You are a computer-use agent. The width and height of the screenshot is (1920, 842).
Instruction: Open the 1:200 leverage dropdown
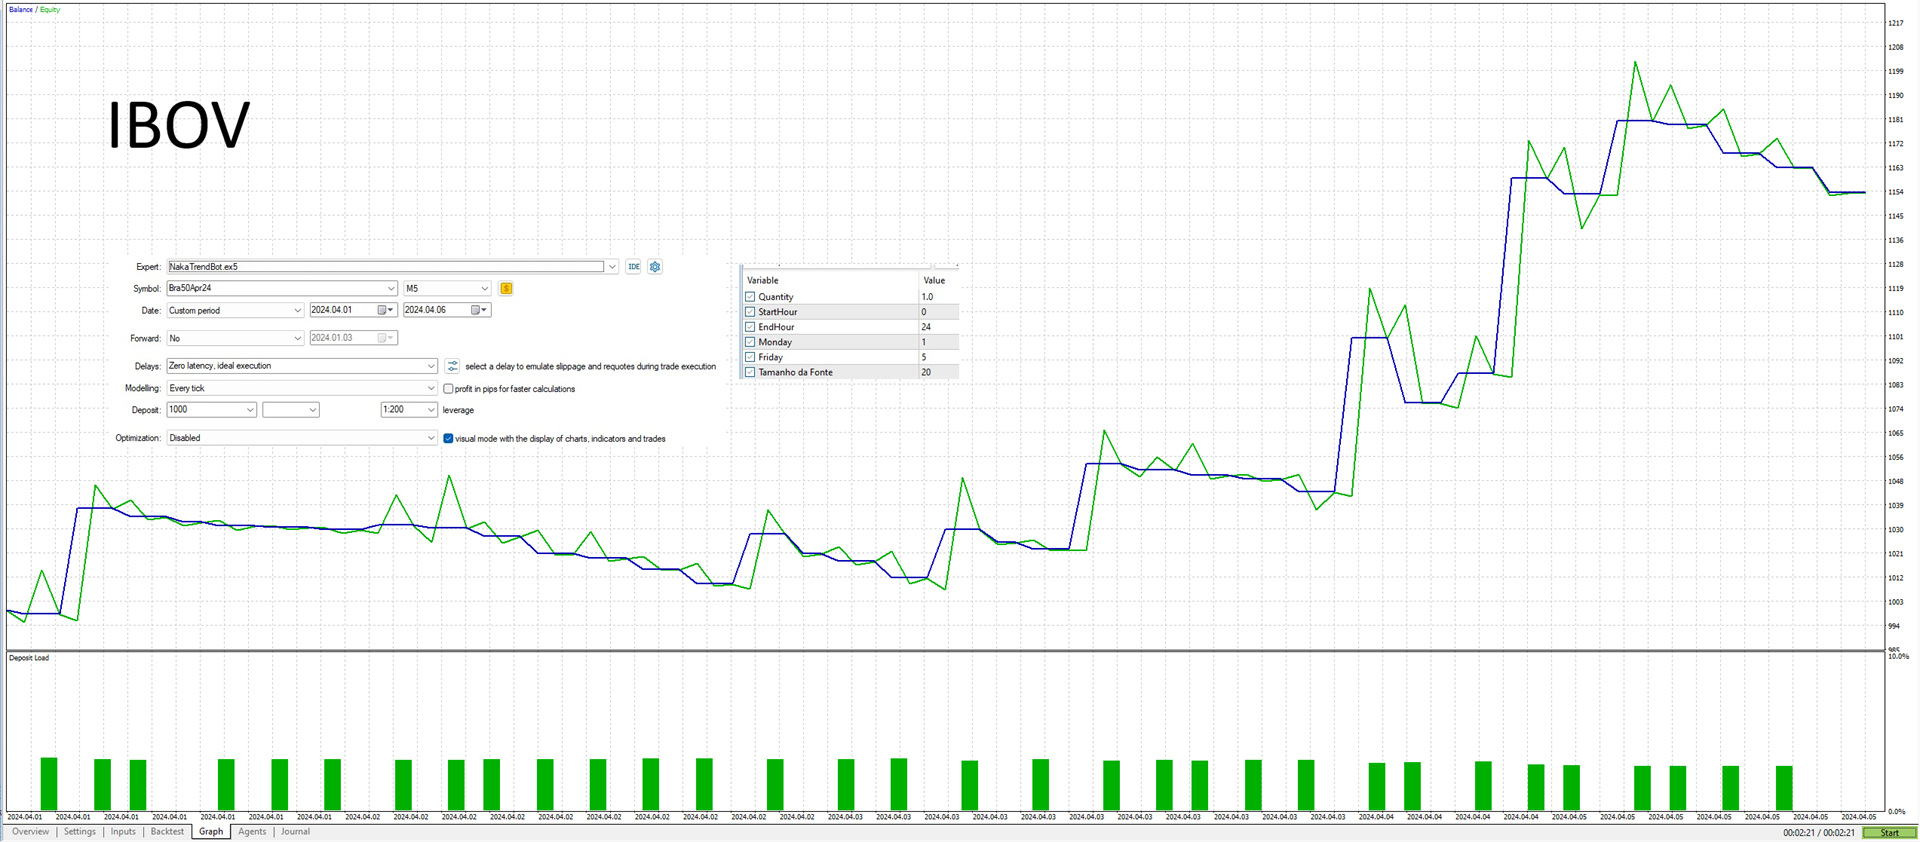(409, 410)
